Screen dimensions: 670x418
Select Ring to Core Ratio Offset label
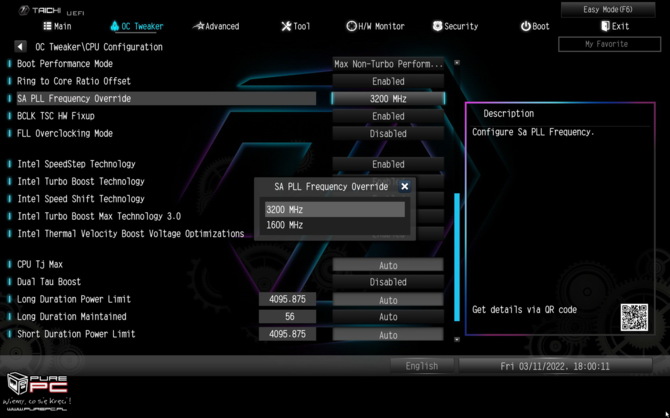(x=74, y=81)
